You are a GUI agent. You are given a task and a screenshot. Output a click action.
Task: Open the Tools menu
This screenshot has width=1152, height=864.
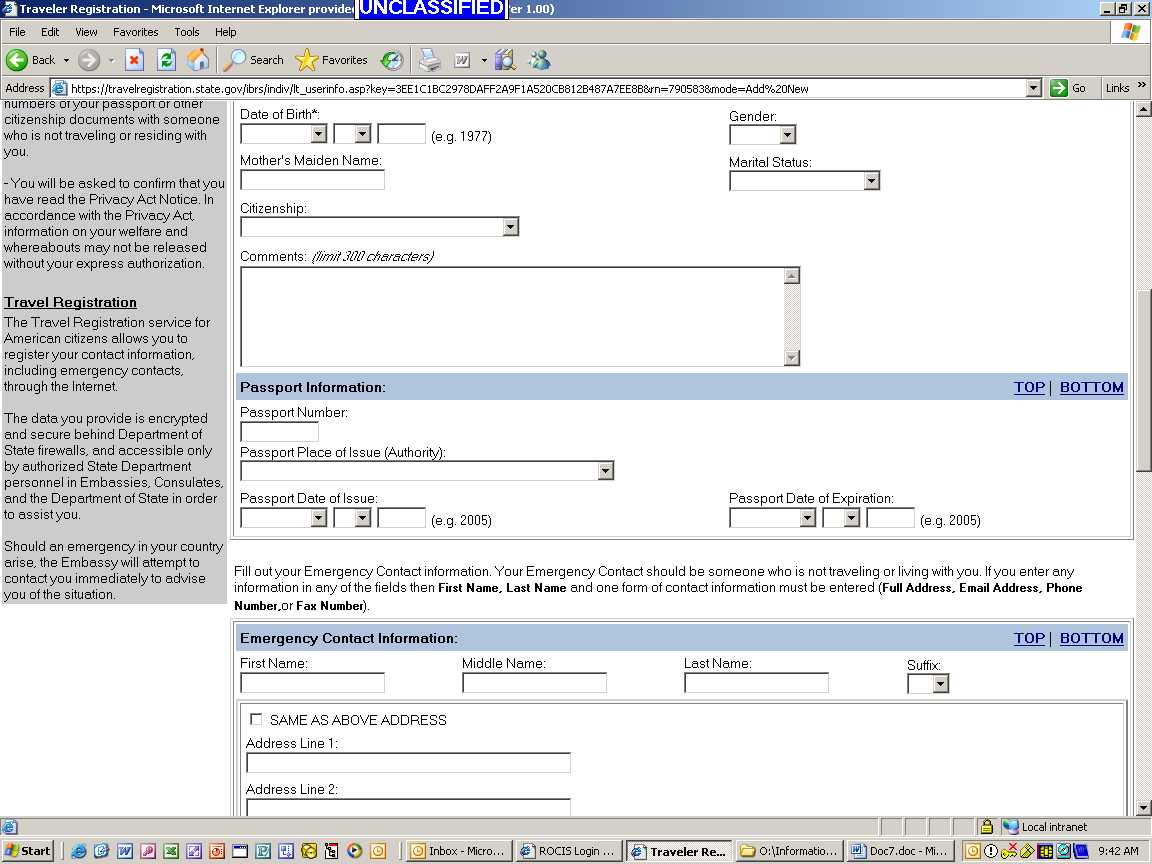coord(187,32)
